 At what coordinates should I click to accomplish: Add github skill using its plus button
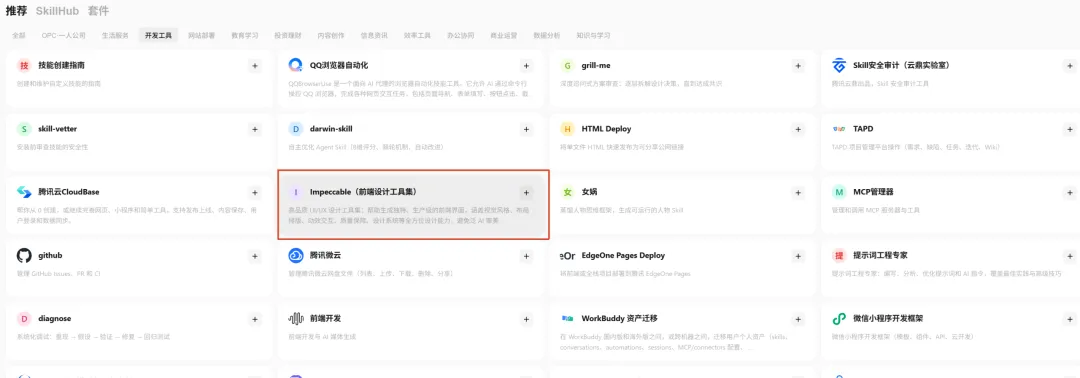click(255, 256)
